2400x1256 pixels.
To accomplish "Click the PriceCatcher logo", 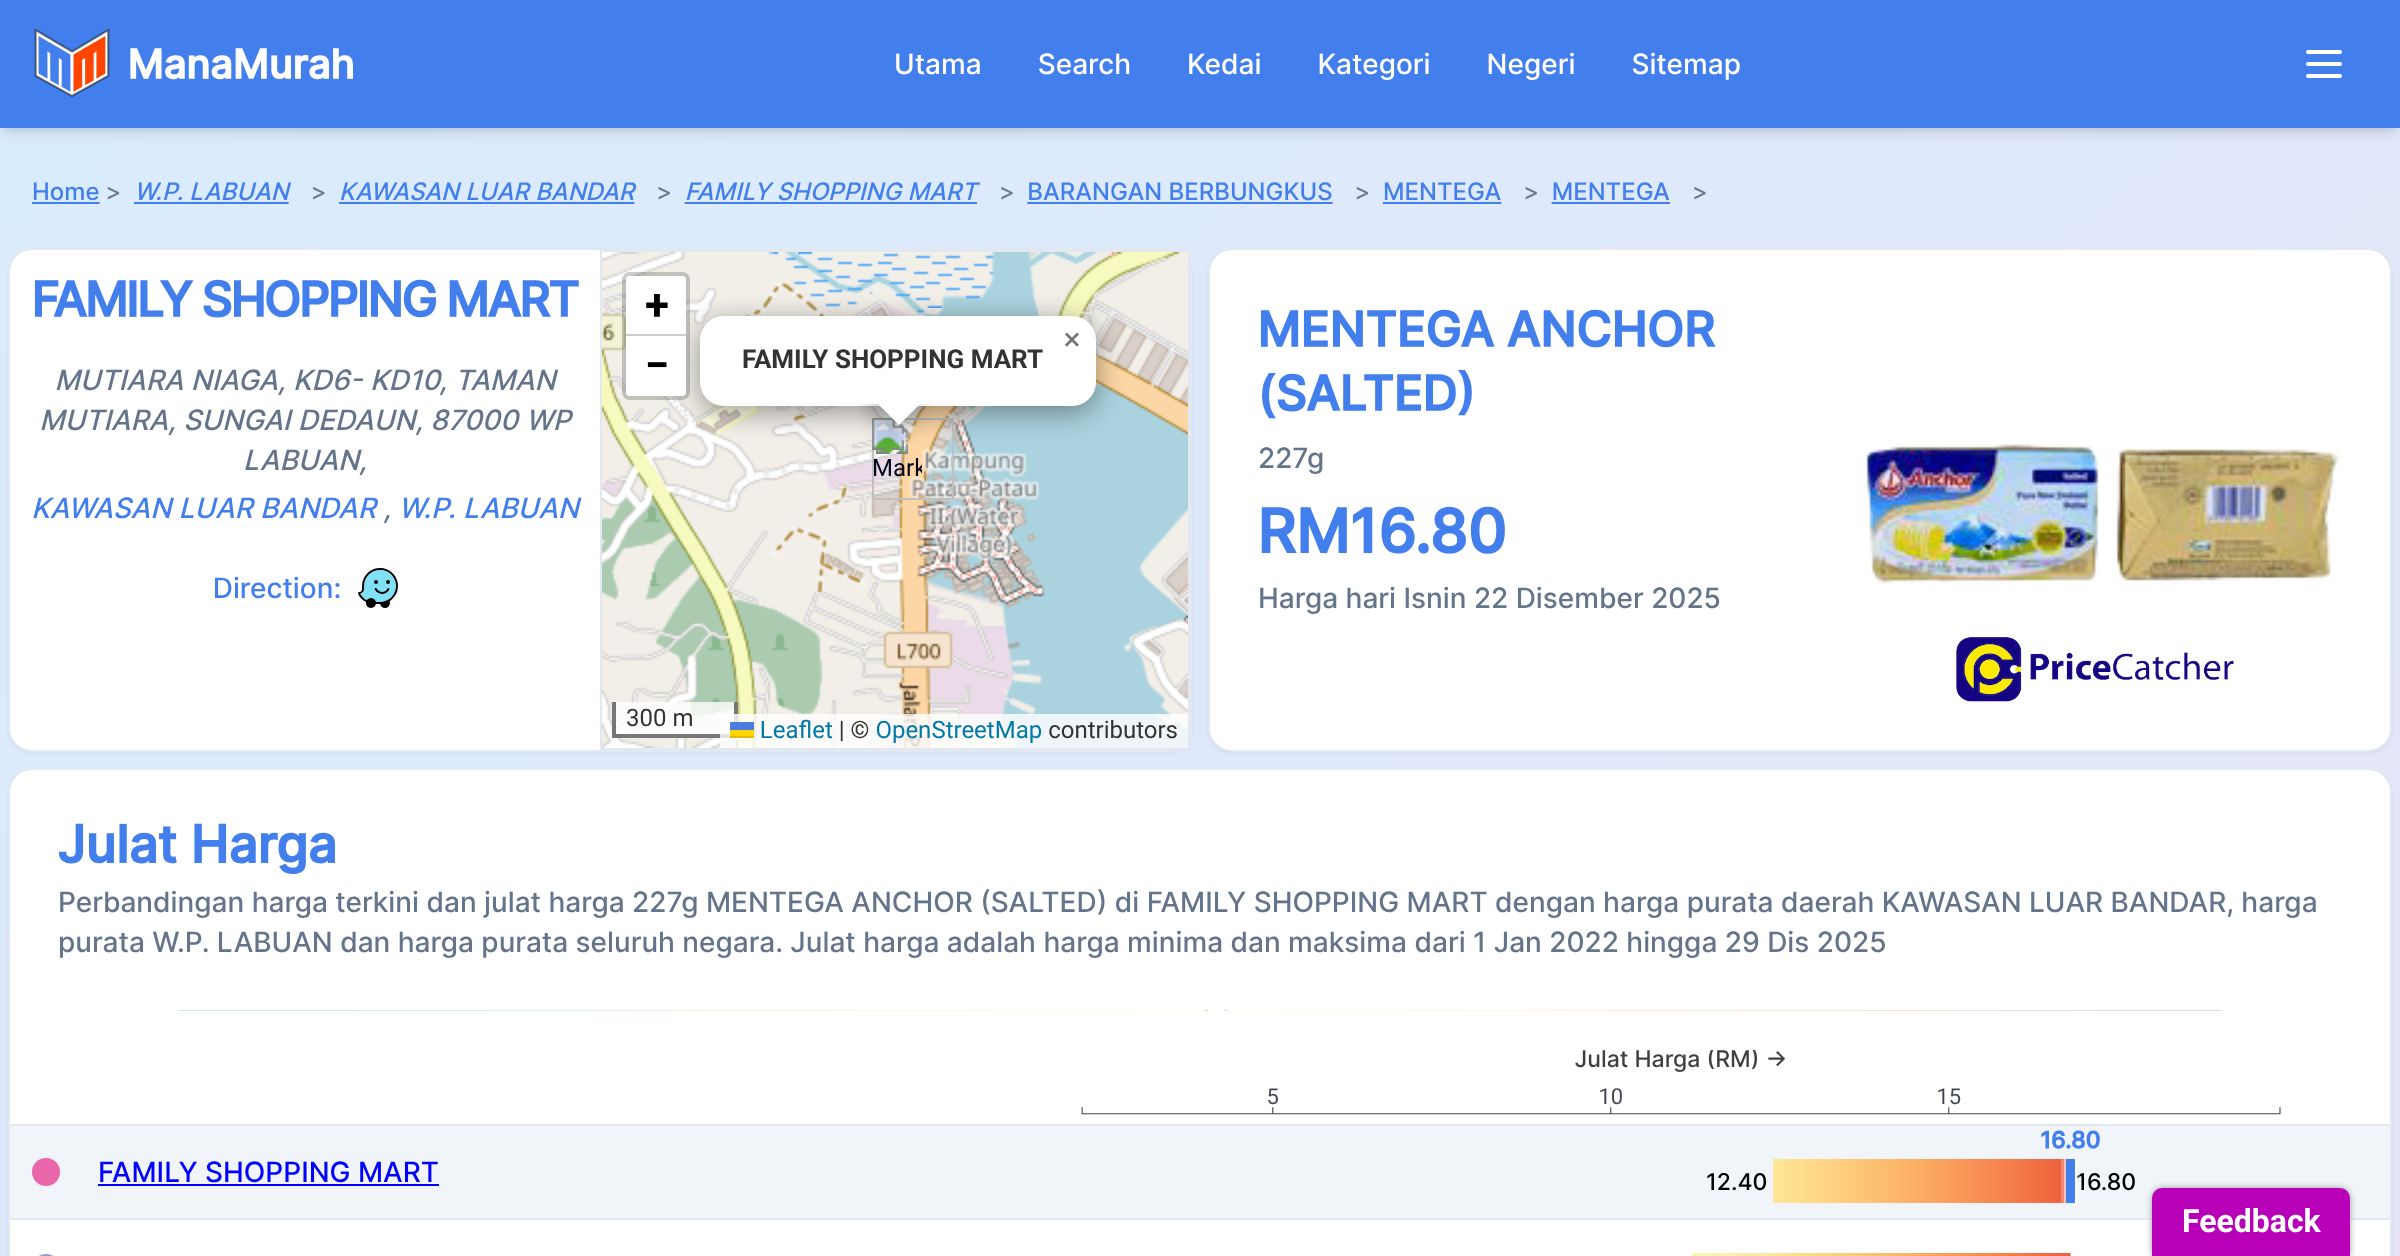I will 2094,668.
